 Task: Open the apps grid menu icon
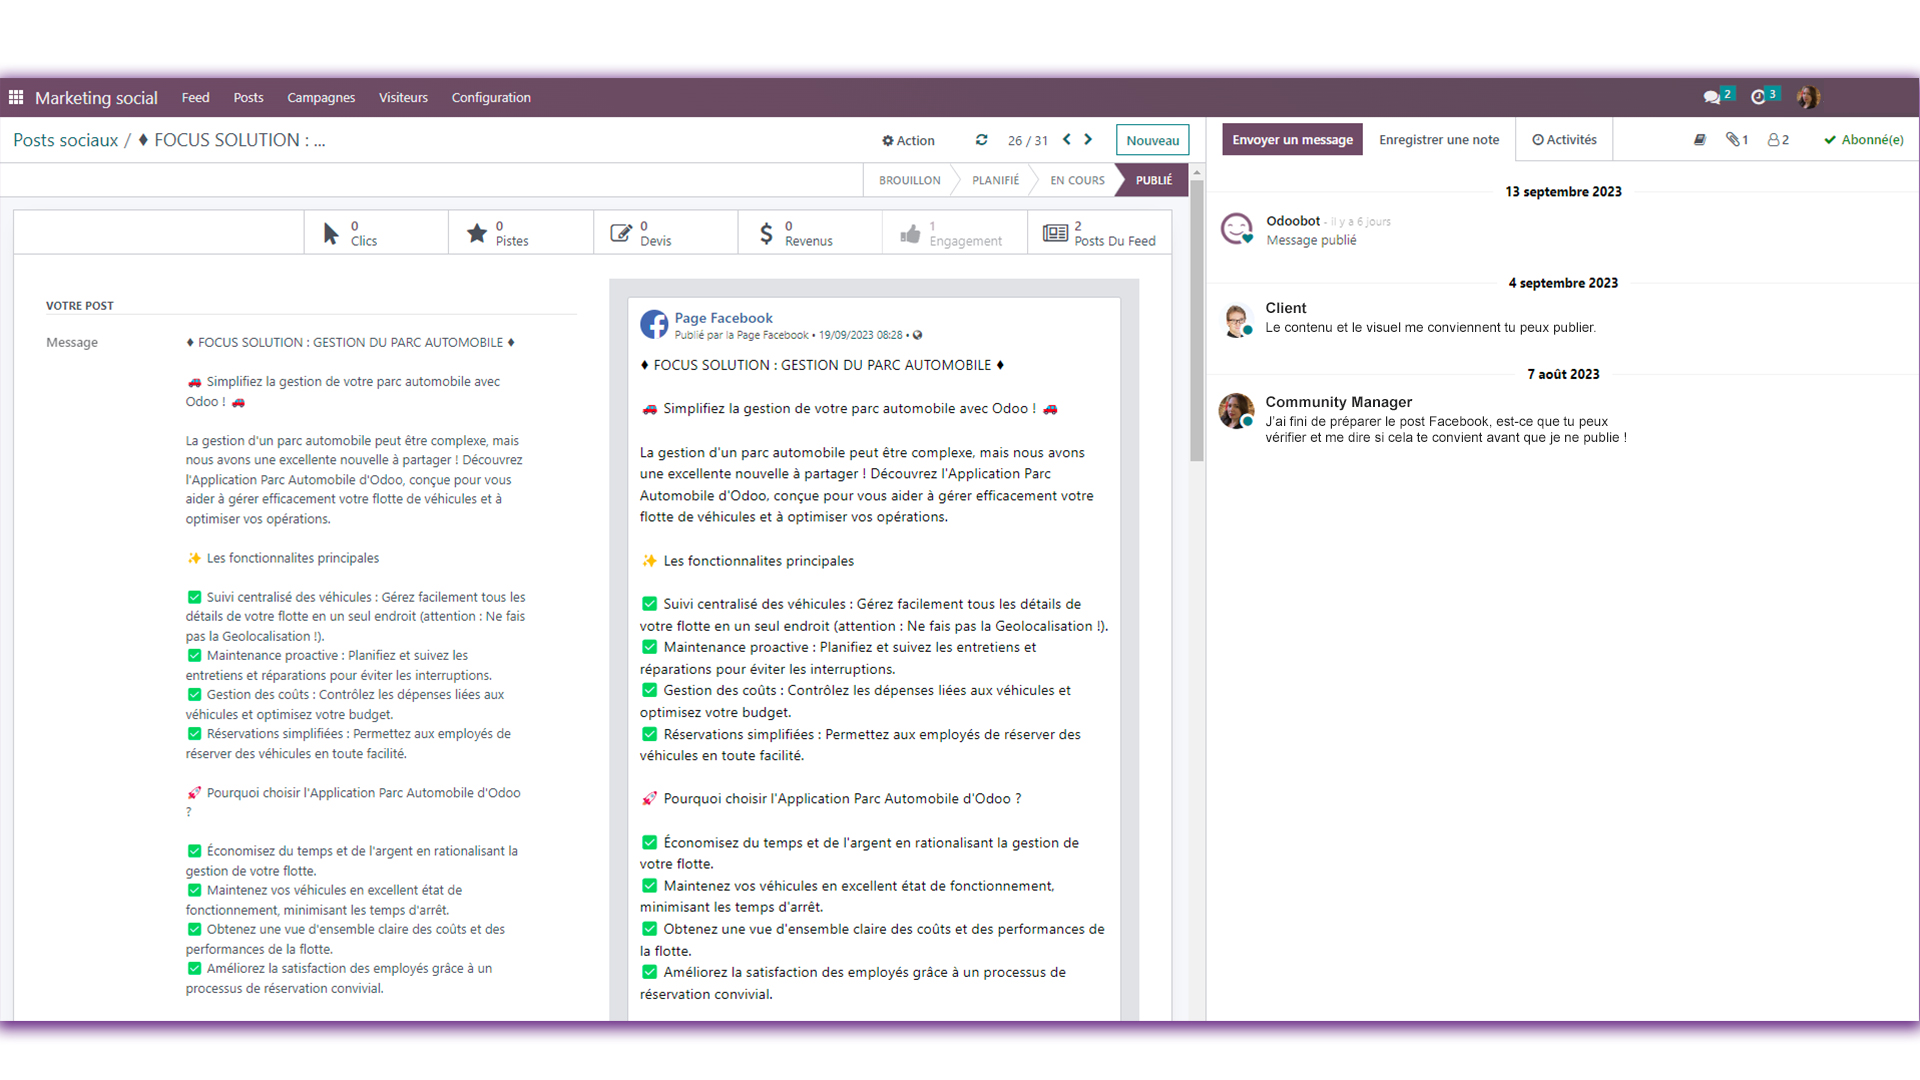click(x=16, y=97)
